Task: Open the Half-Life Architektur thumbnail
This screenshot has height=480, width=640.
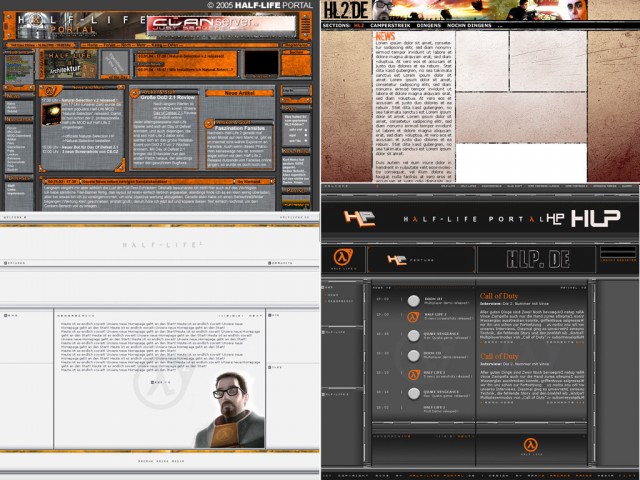Action: [70, 63]
